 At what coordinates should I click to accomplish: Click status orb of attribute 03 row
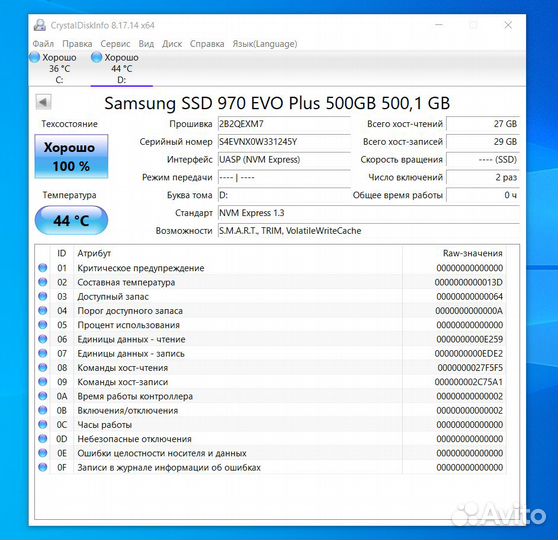[x=43, y=296]
